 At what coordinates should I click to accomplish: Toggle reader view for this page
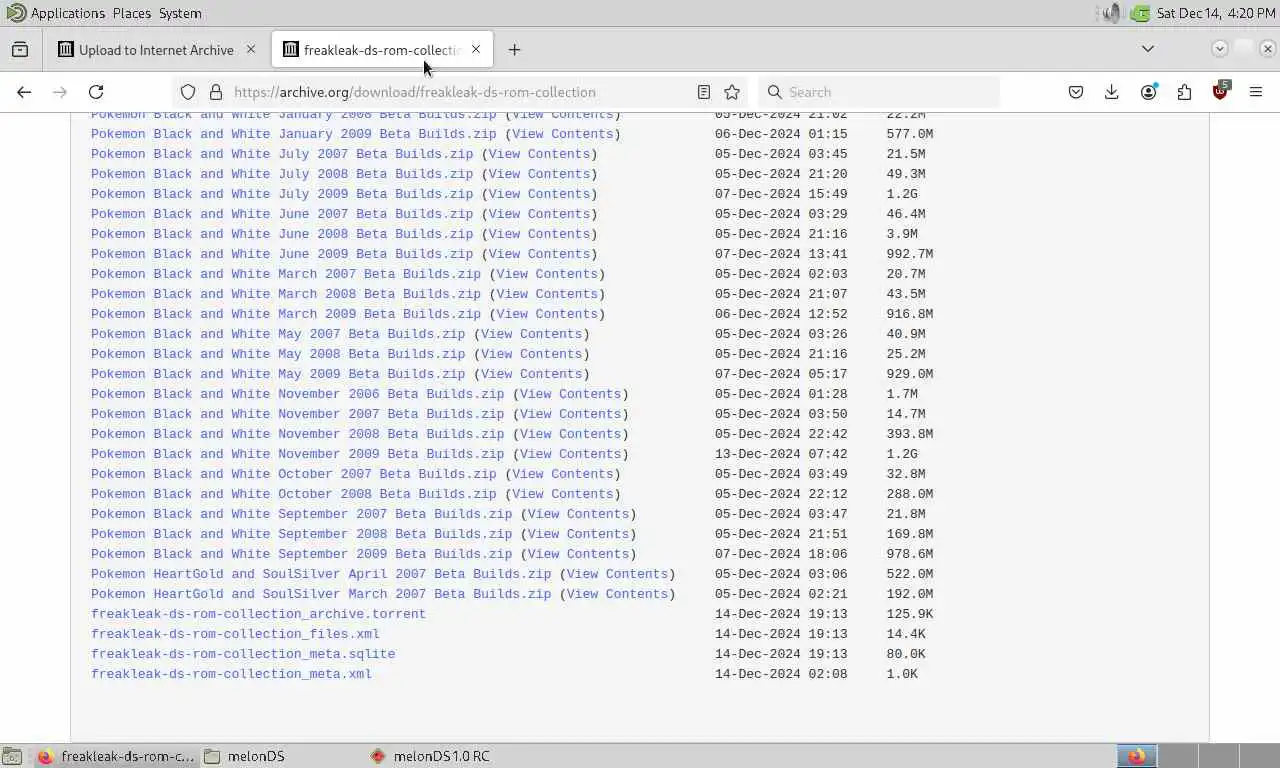(704, 92)
